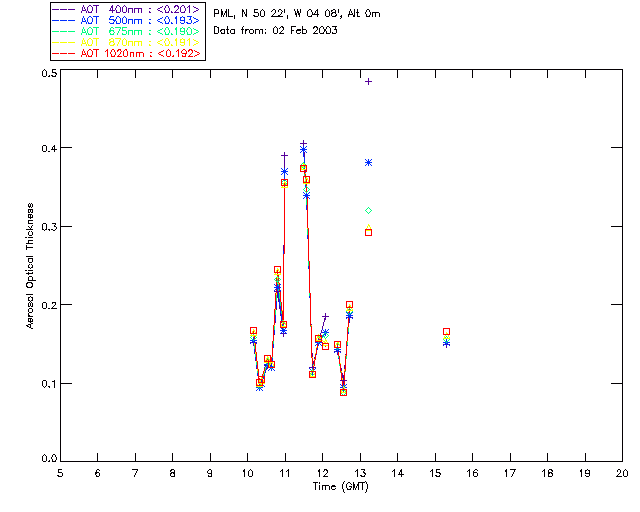Click the isolated red square marker near 0.29
The width and height of the screenshot is (640, 512).
(x=369, y=233)
